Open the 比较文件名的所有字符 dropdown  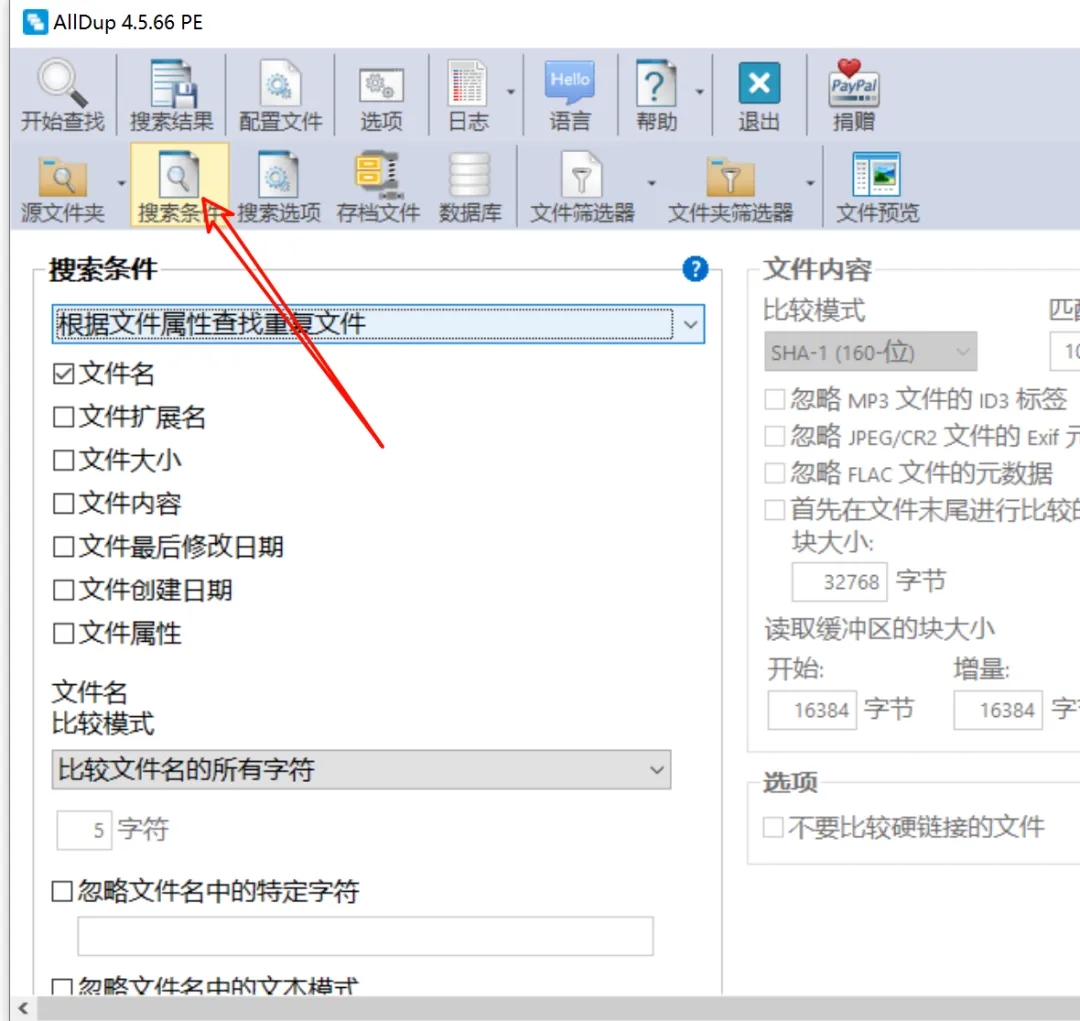[361, 769]
